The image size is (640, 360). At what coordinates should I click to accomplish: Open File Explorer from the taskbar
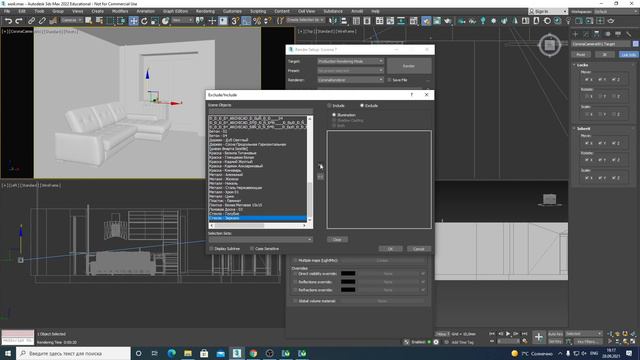(x=188, y=353)
